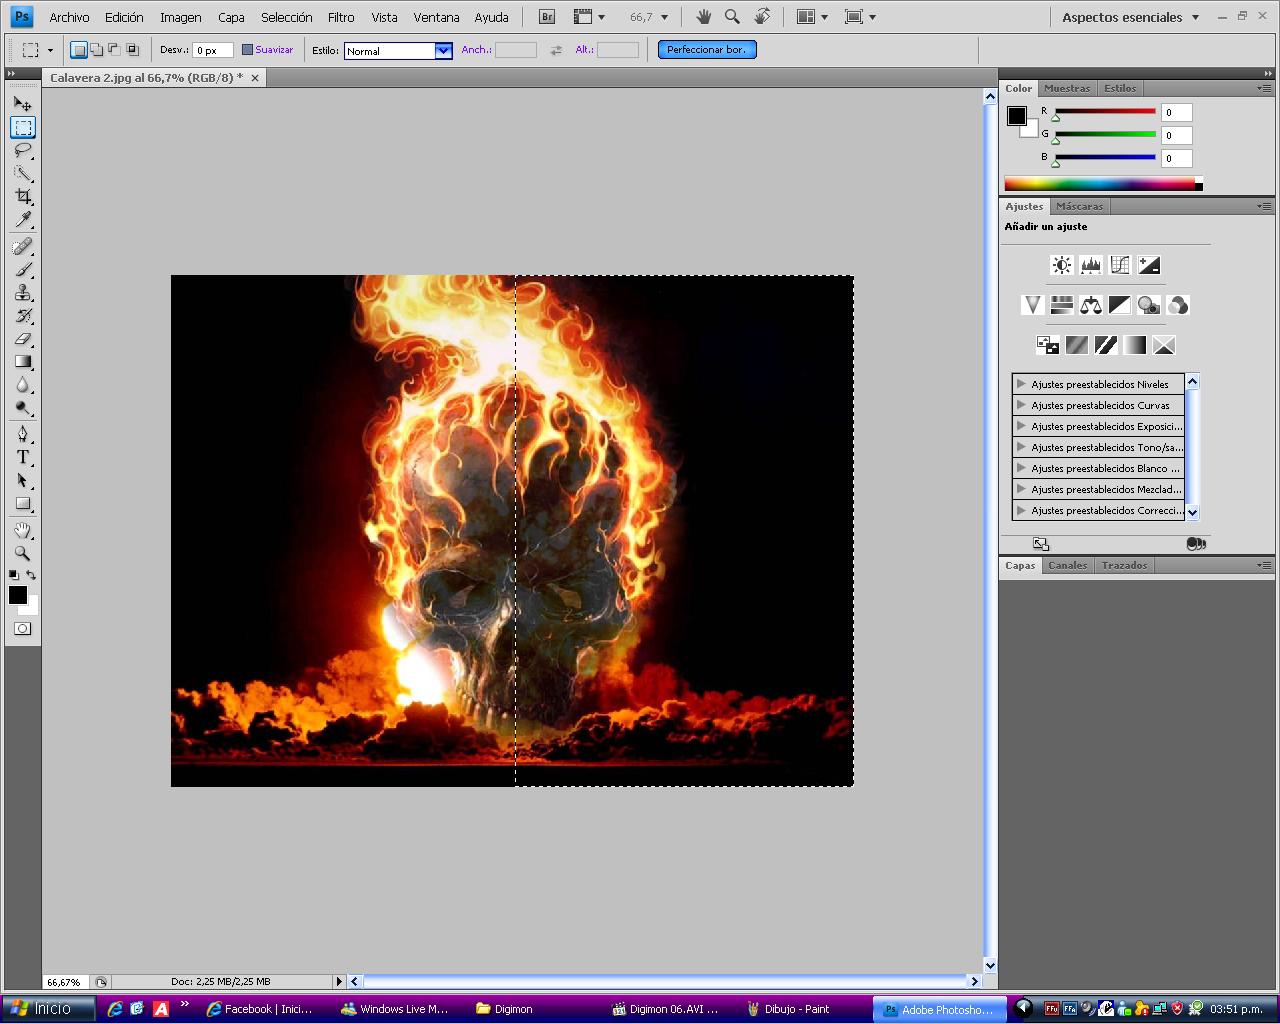Expand Ajustes preestablecidos Tono/saturación
Viewport: 1280px width, 1024px height.
tap(1021, 447)
